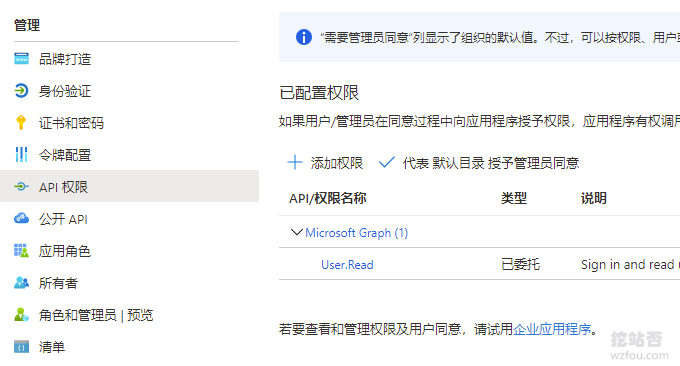Viewport: 680px width, 366px height.
Task: Click the 类型 column header
Action: (514, 198)
